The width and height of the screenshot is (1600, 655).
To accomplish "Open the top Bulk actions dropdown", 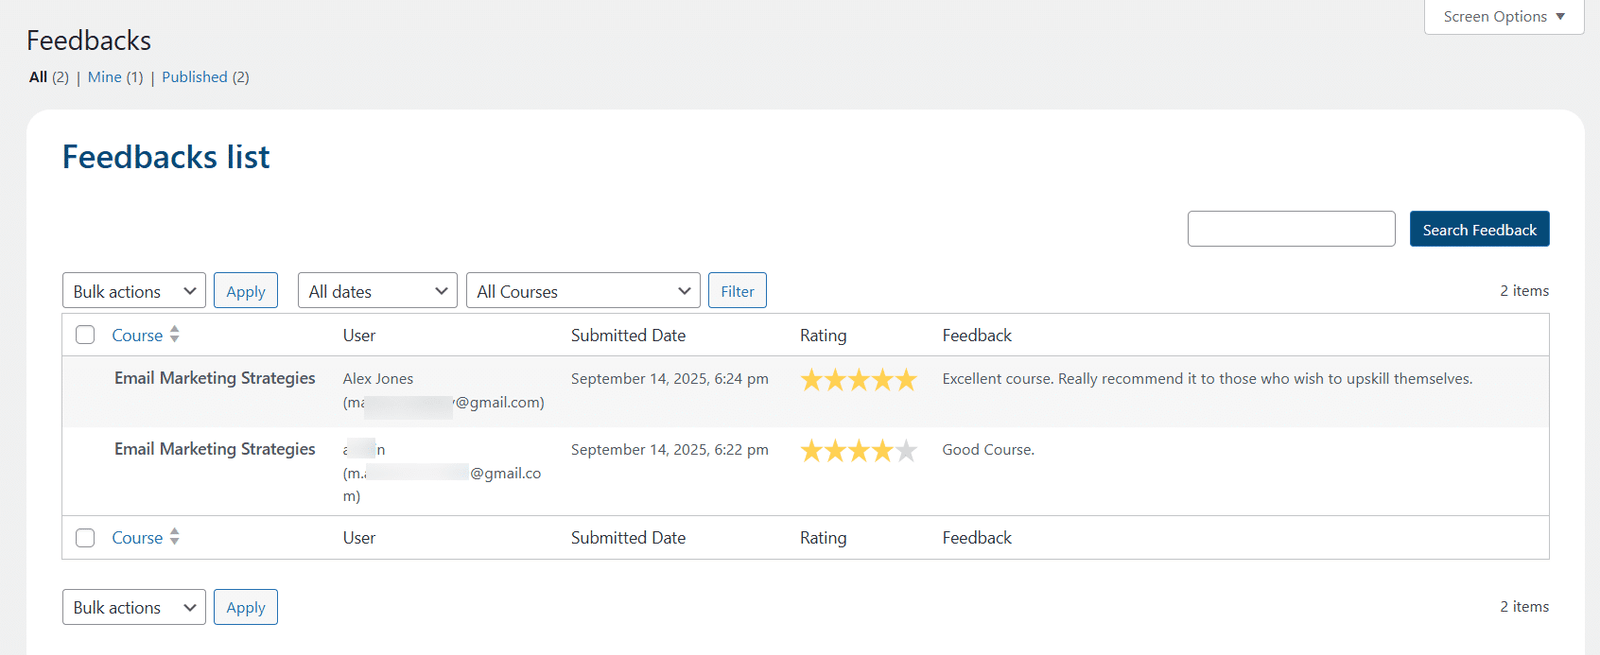I will point(134,291).
